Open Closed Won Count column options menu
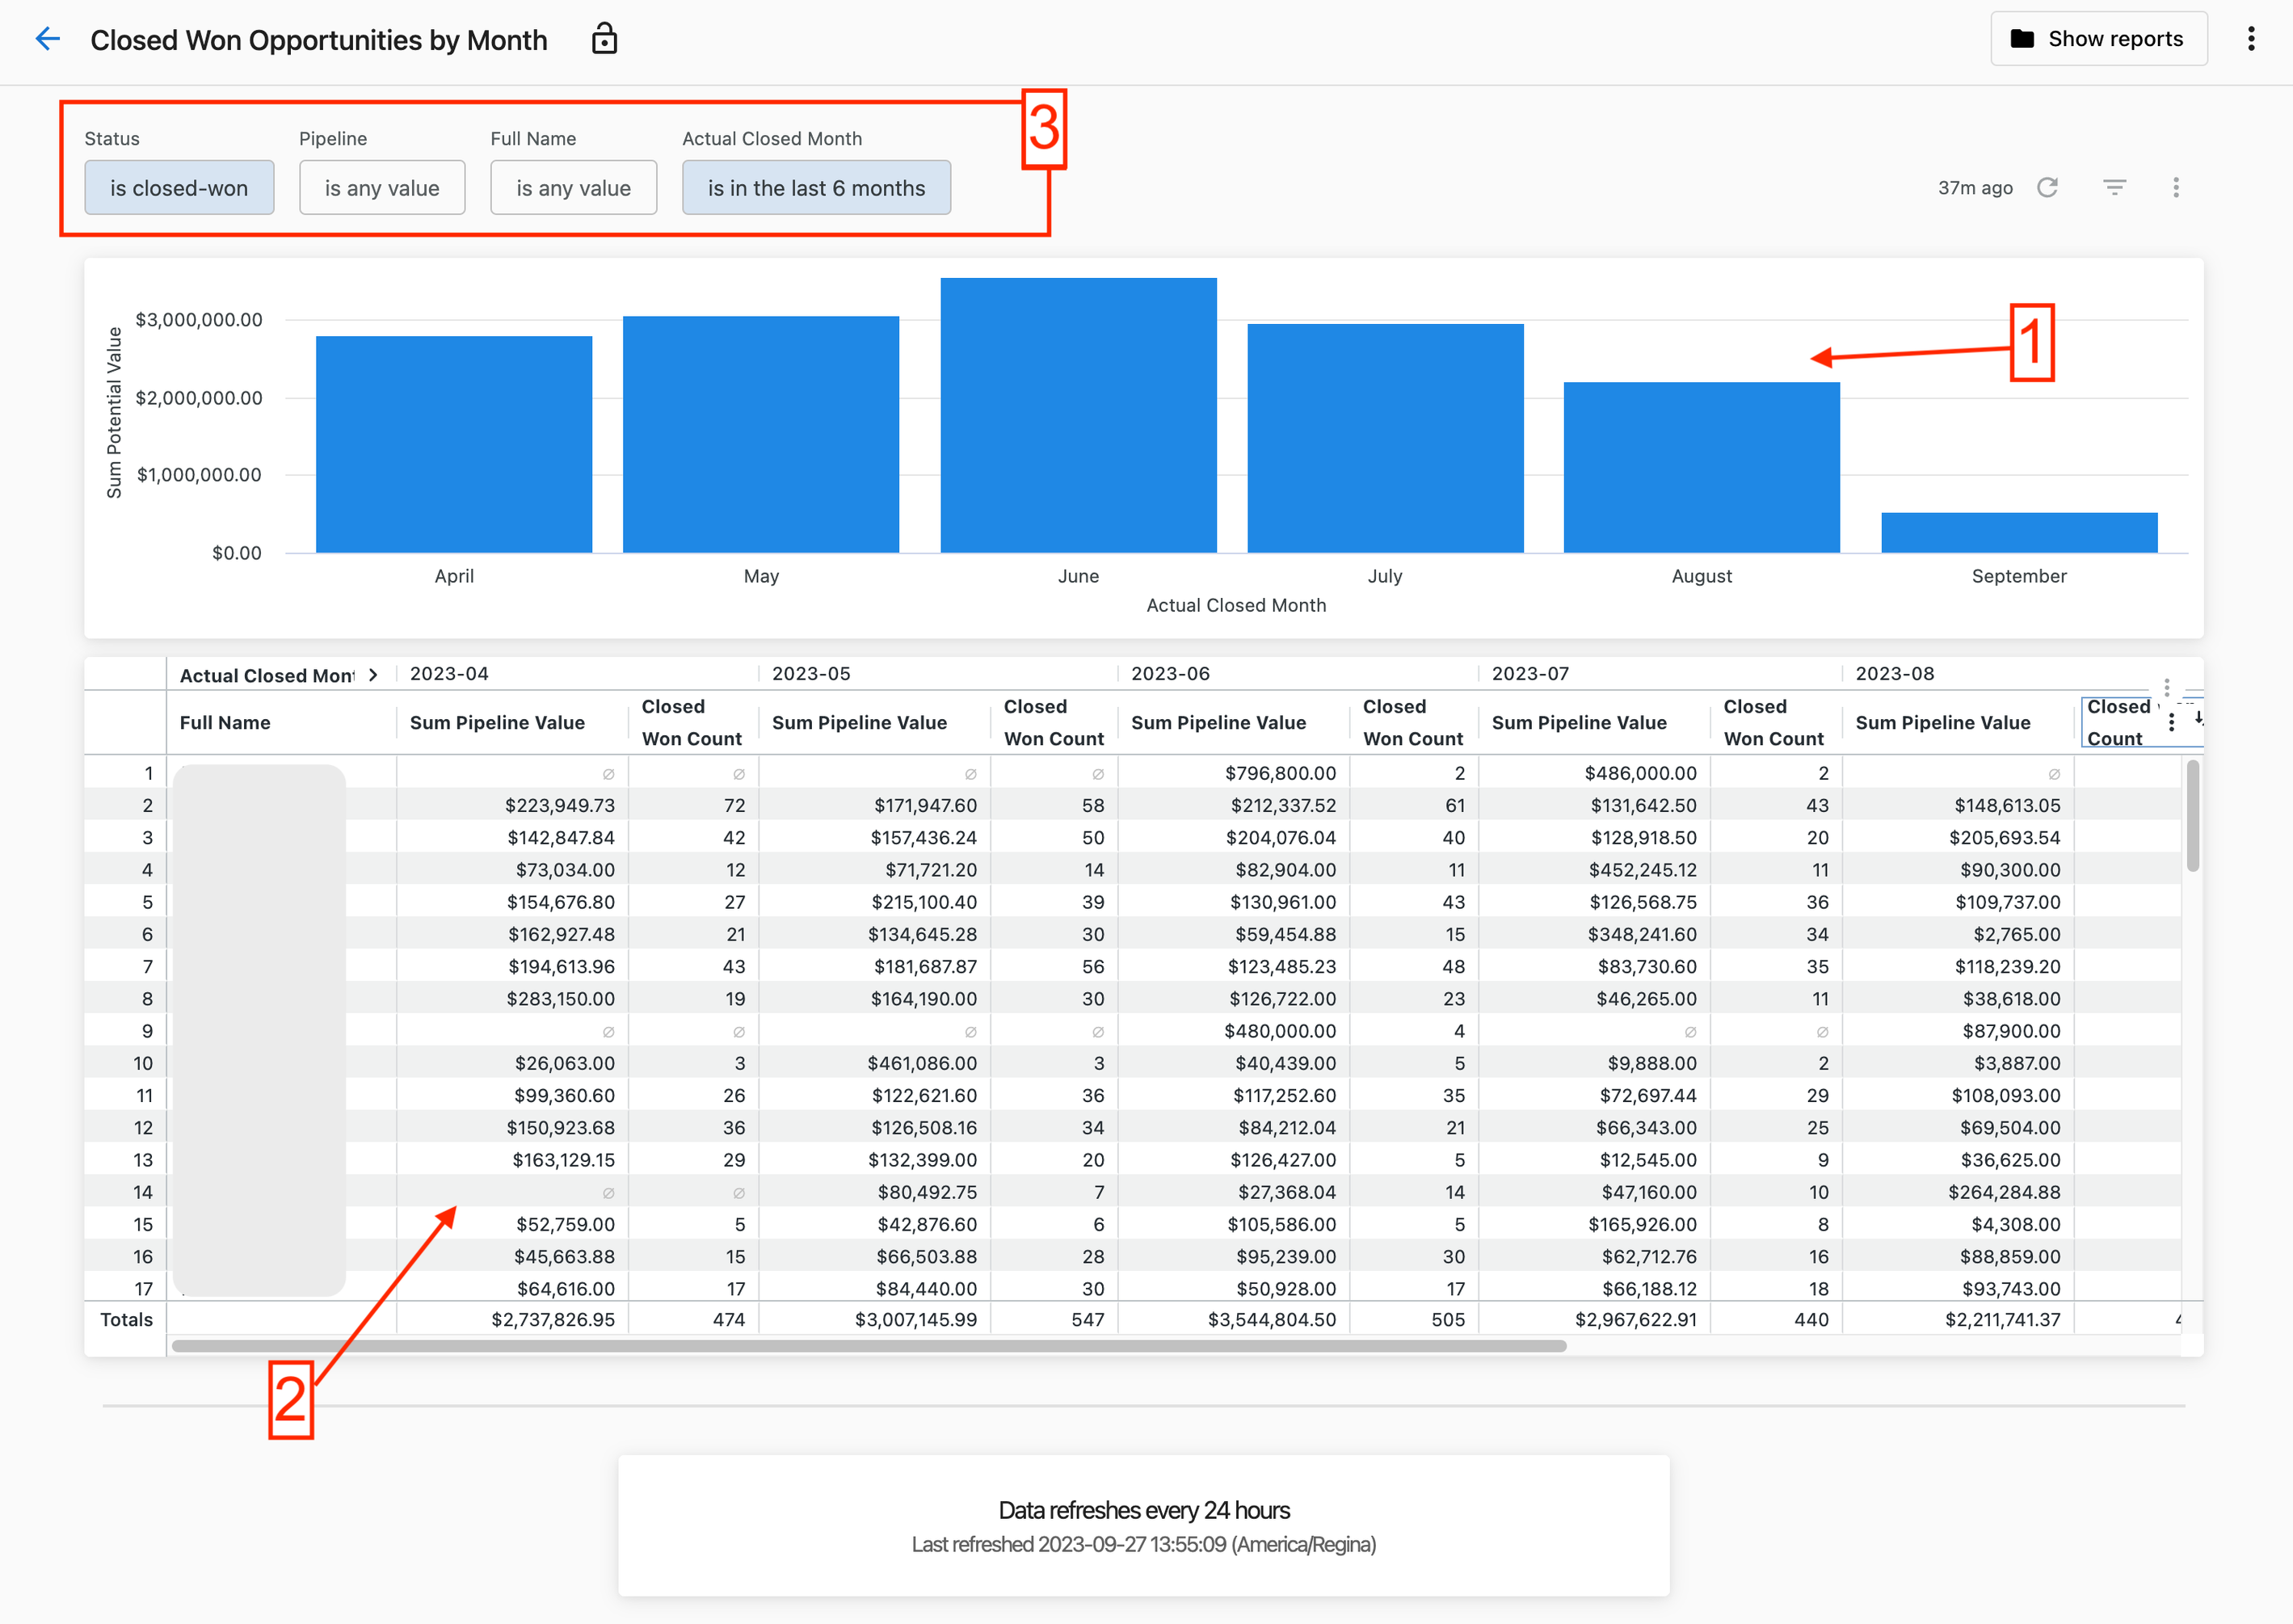 [x=2171, y=722]
